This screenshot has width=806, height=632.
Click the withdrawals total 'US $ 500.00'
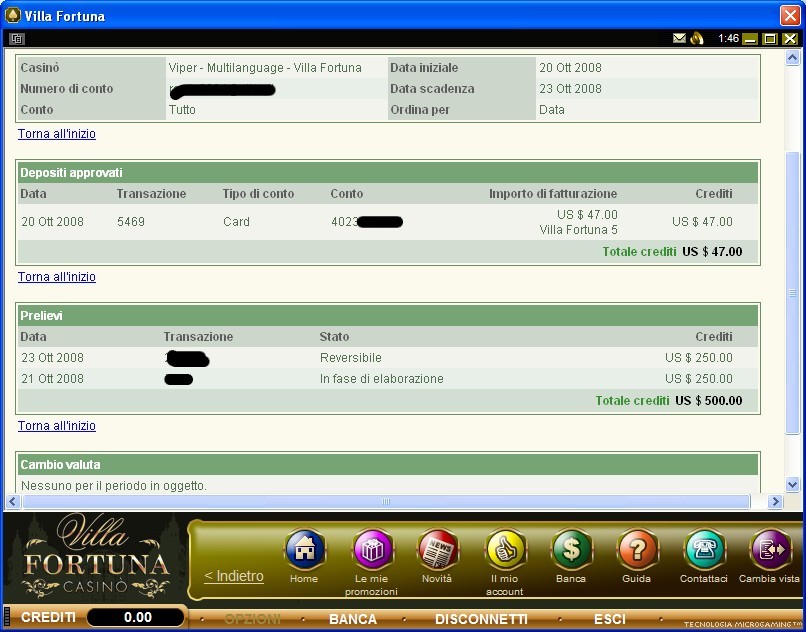709,401
